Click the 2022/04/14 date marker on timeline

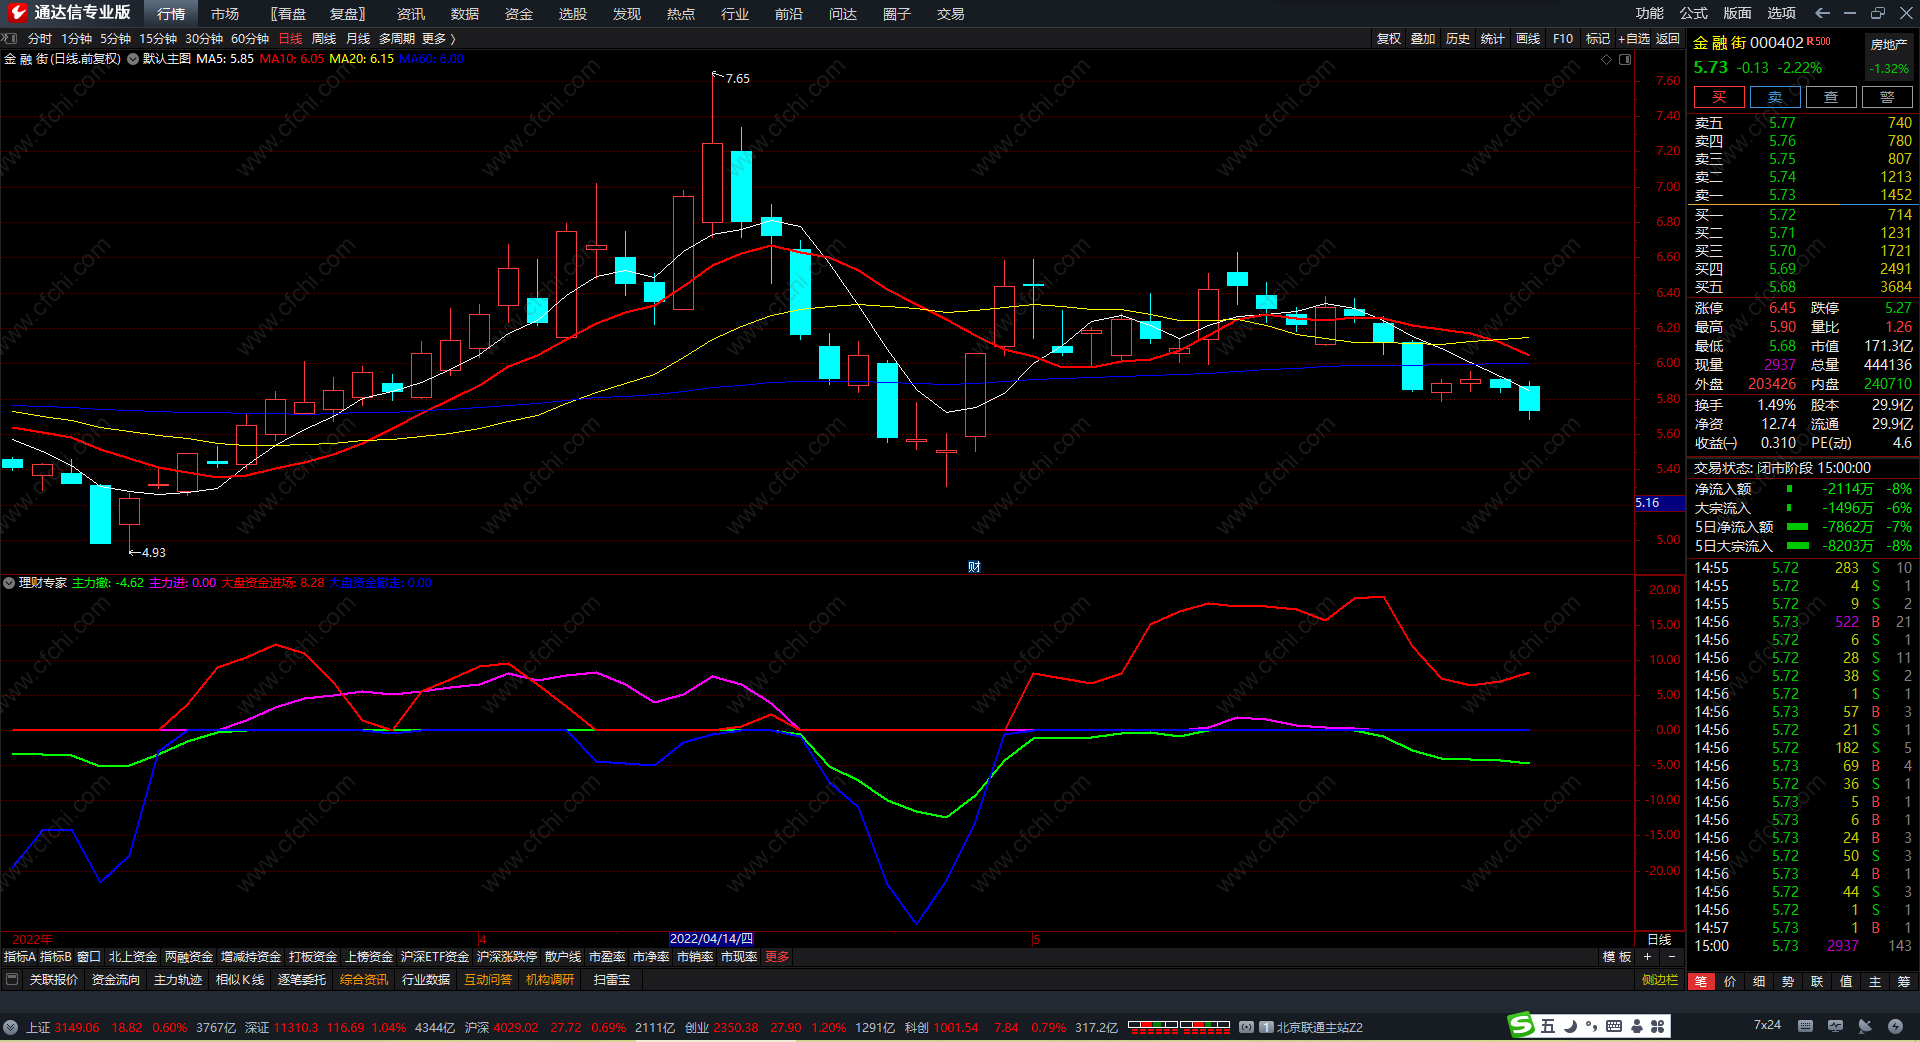coord(711,939)
